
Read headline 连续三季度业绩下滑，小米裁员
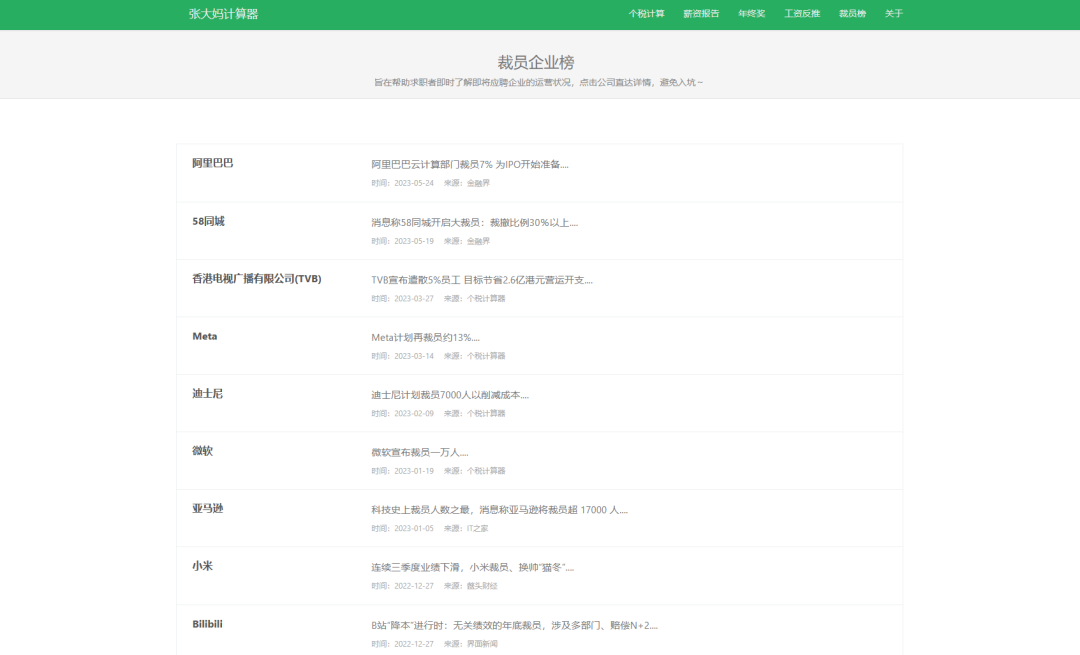pyautogui.click(x=472, y=568)
